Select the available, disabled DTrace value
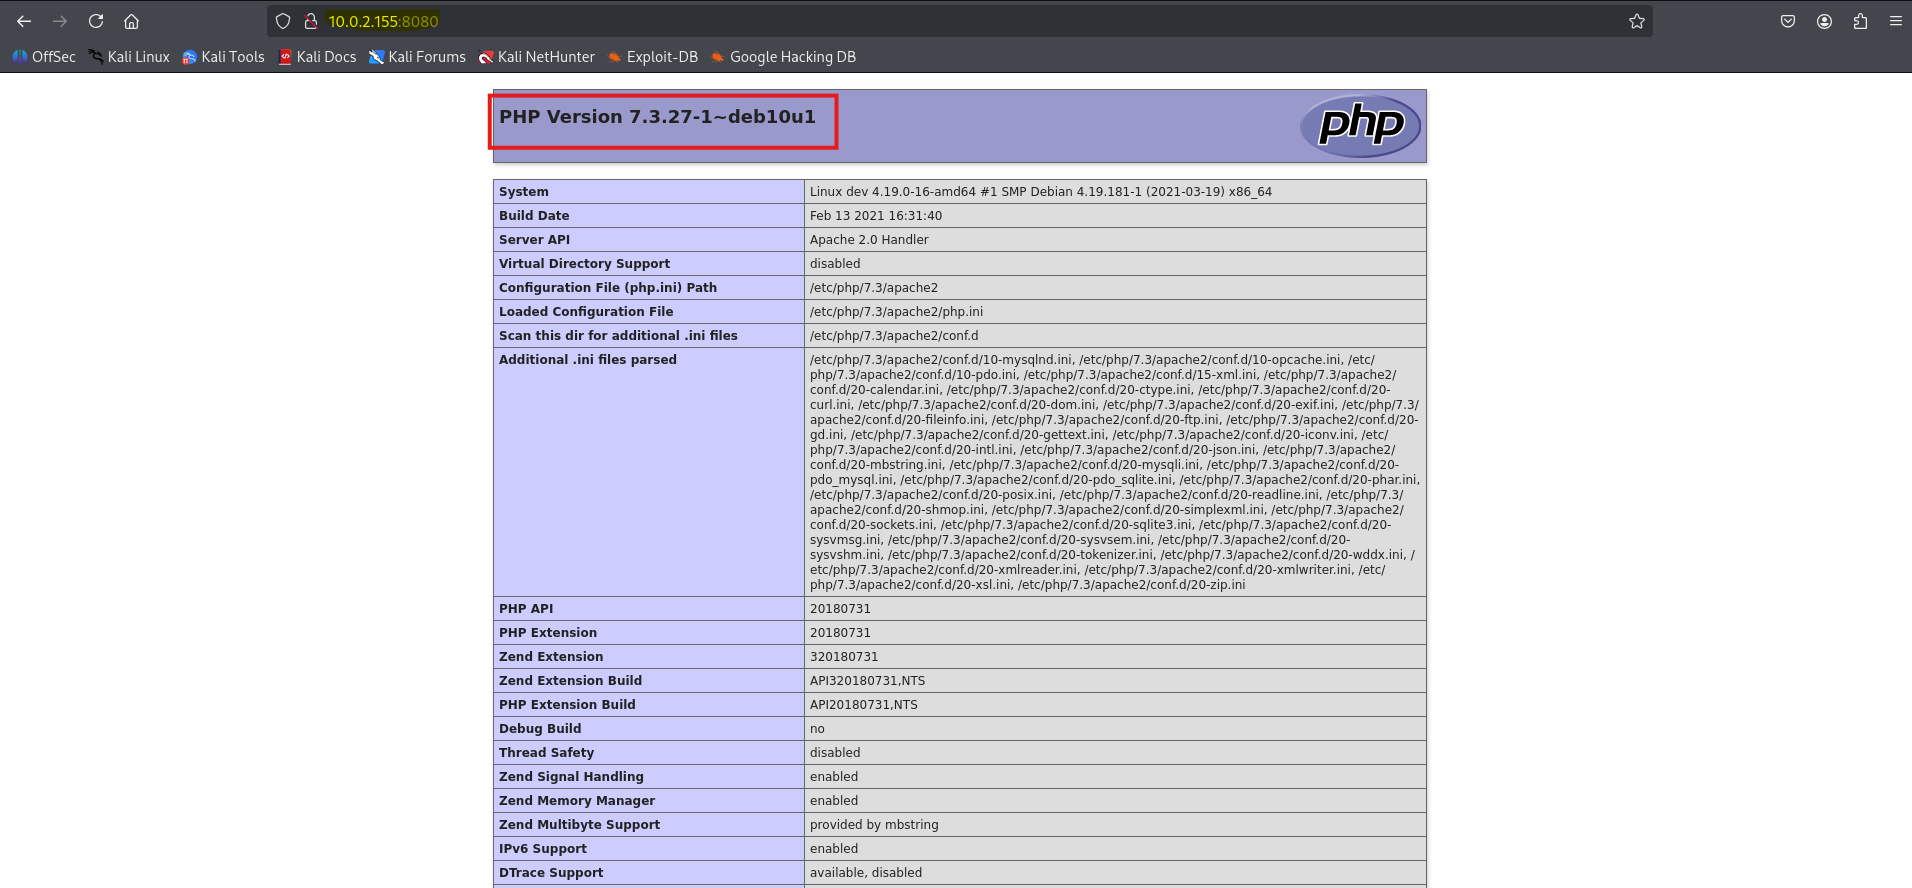1912x888 pixels. coord(866,873)
